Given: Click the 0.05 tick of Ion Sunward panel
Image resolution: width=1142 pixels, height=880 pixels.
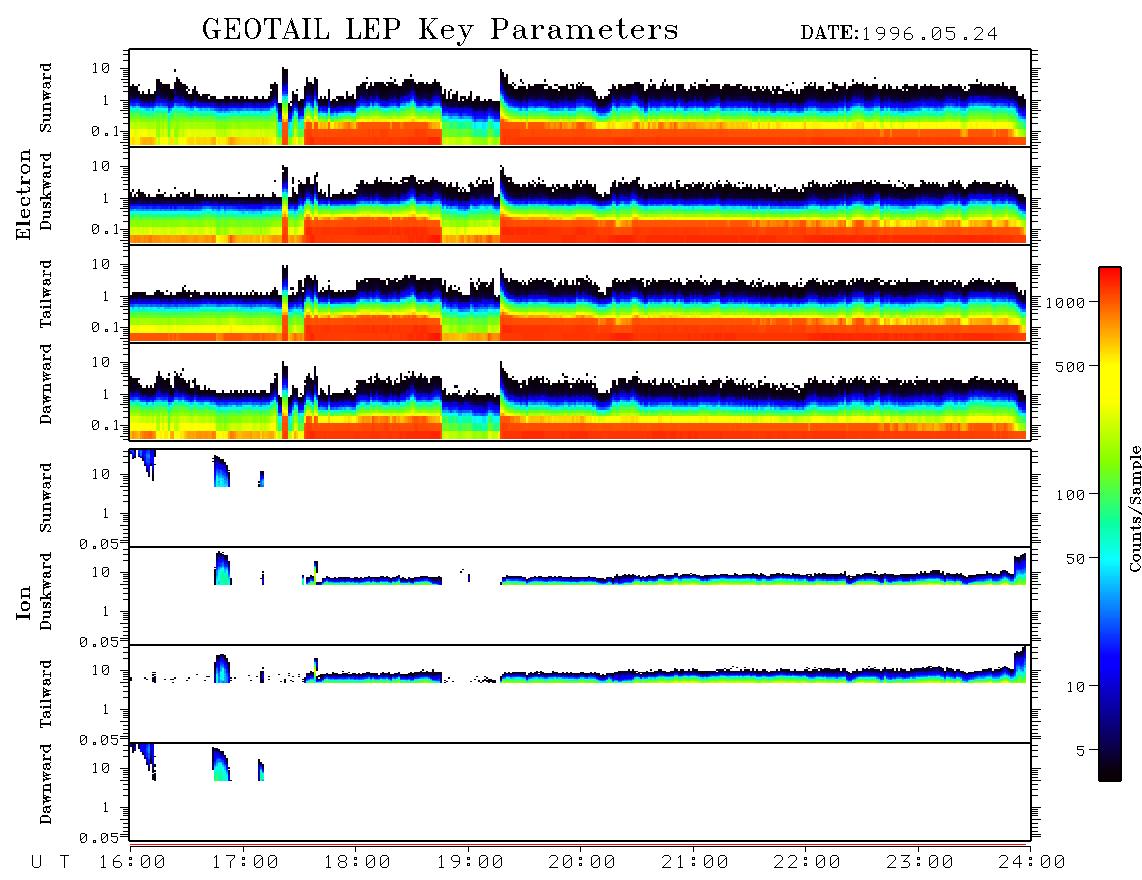Looking at the screenshot, I should click(99, 543).
